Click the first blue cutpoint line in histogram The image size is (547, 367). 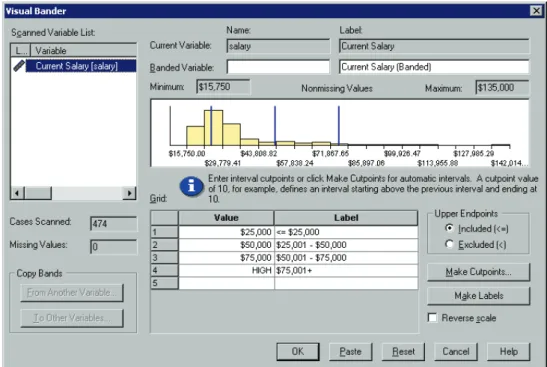pos(211,126)
